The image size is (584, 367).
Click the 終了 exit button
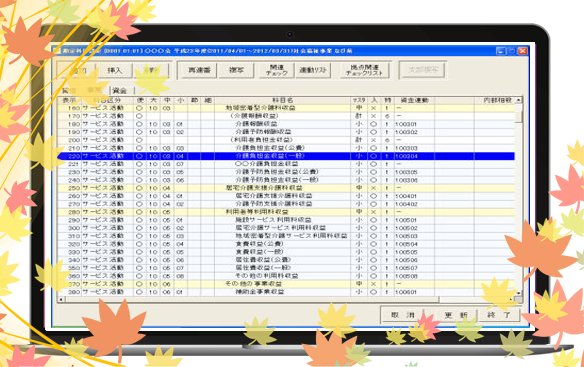[499, 315]
